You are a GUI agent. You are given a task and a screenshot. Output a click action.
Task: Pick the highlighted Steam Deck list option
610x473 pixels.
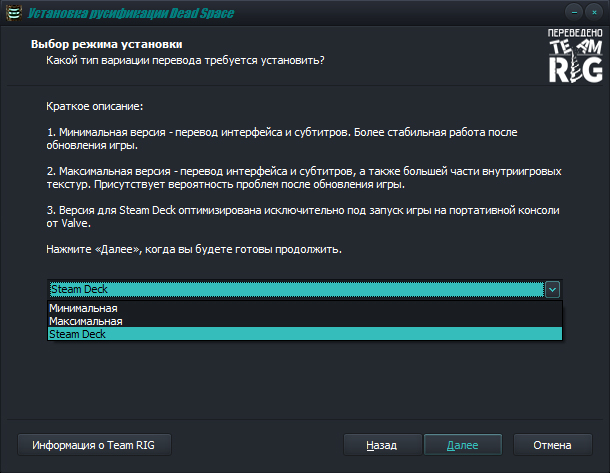point(78,334)
